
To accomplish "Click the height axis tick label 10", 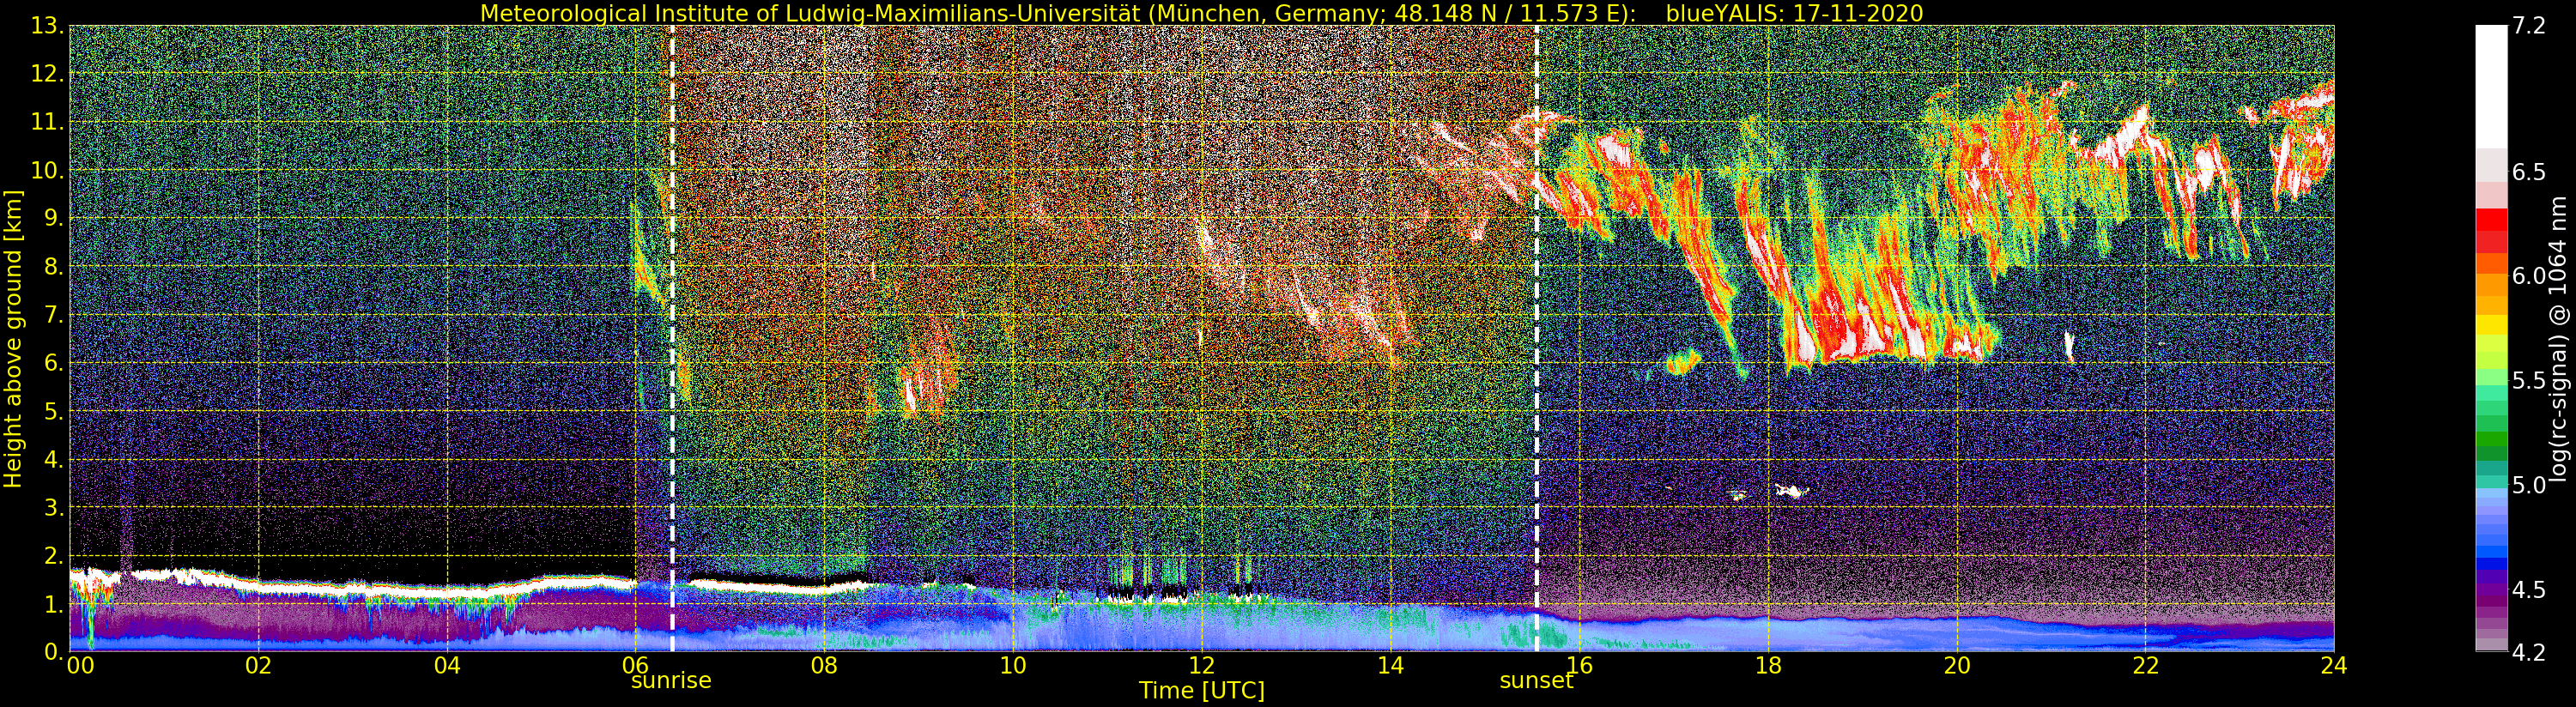I will (x=48, y=170).
